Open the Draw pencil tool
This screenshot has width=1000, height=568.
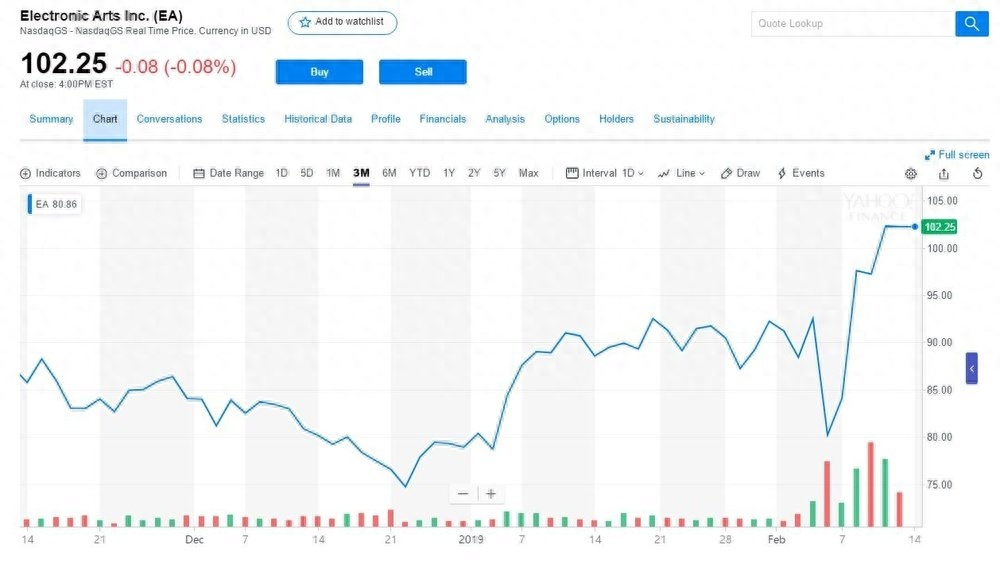click(741, 173)
